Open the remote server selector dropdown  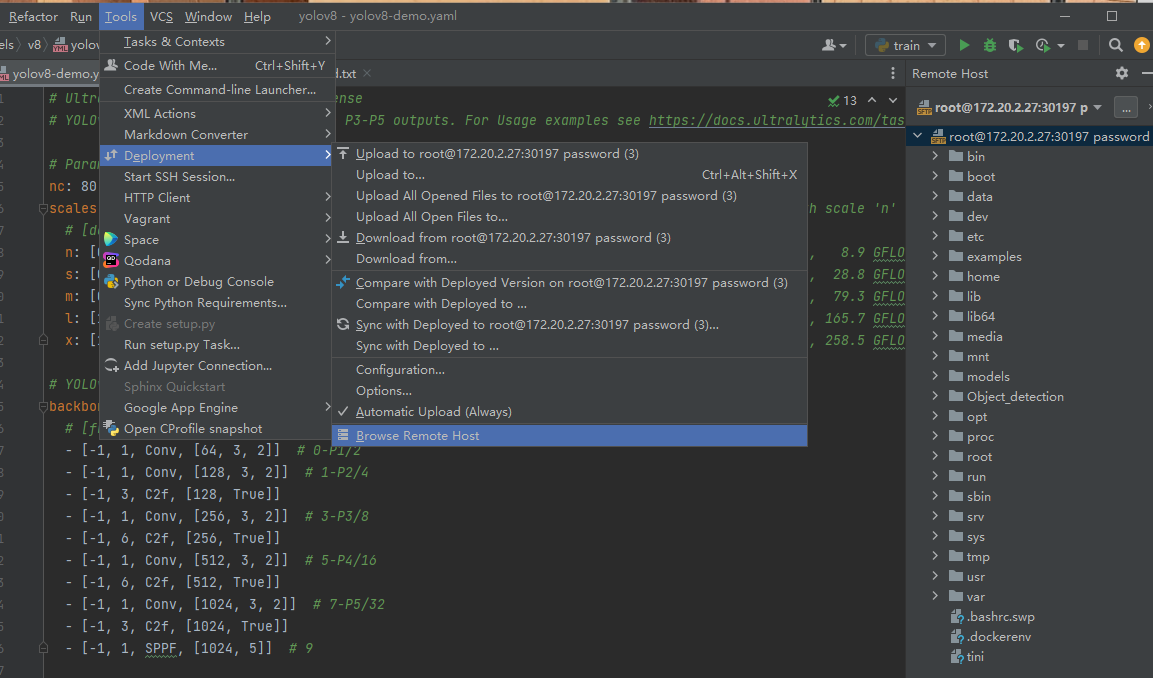pyautogui.click(x=1009, y=107)
